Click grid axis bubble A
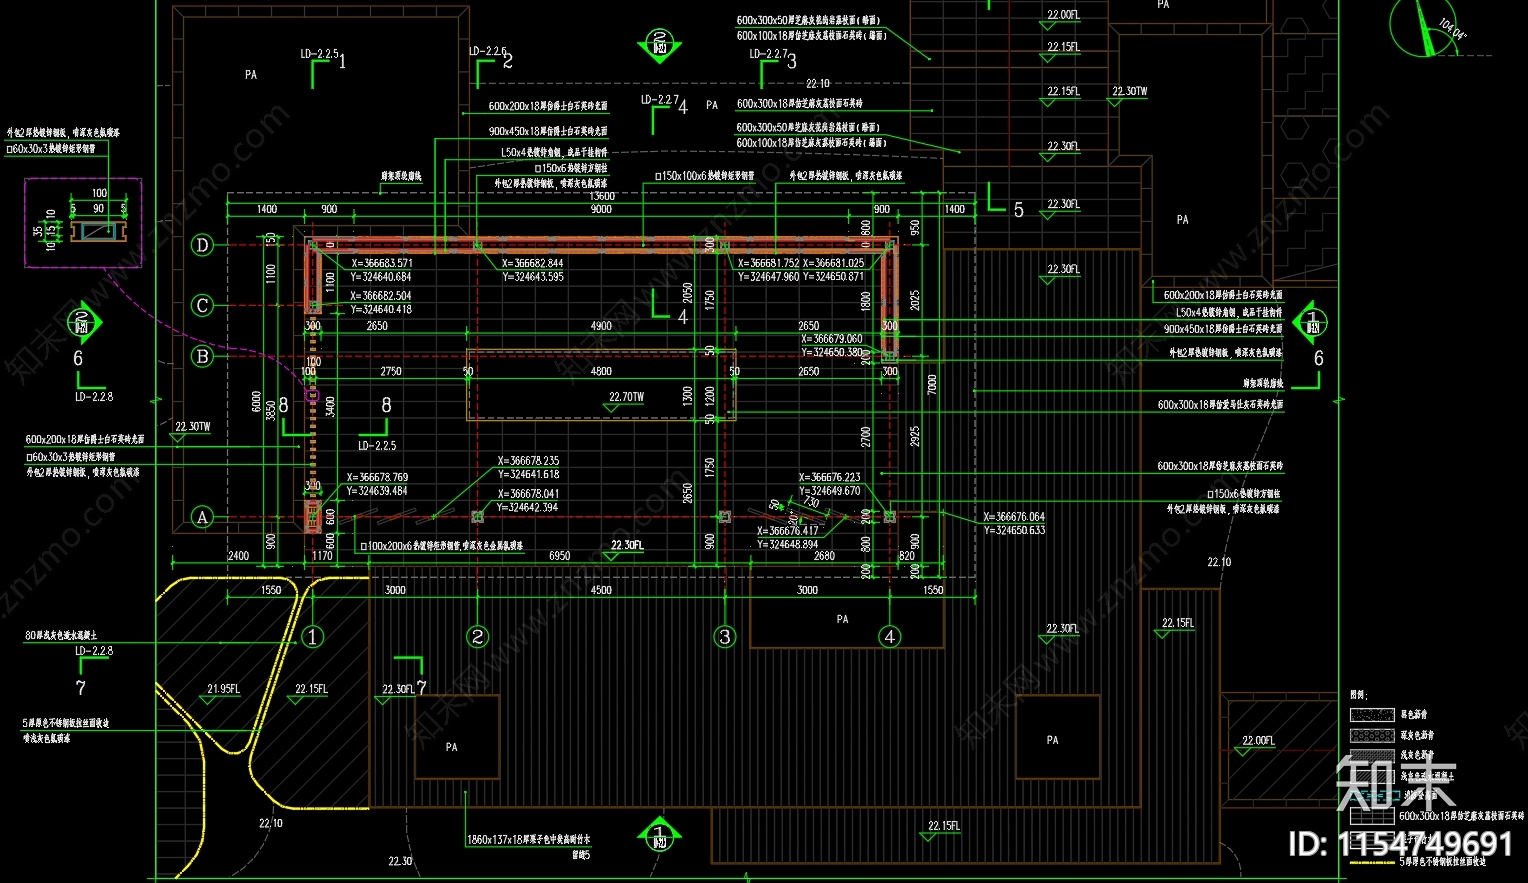The height and width of the screenshot is (883, 1528). 202,517
